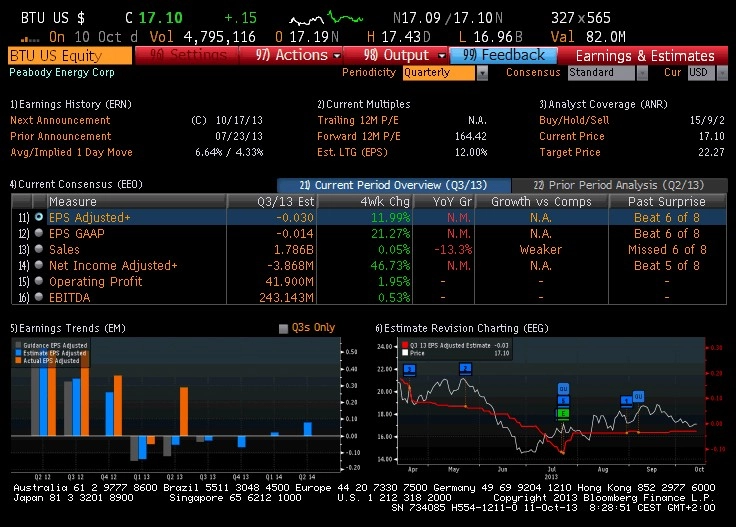The width and height of the screenshot is (736, 527).
Task: Click the 'YoY Gr' column header
Action: click(x=444, y=201)
